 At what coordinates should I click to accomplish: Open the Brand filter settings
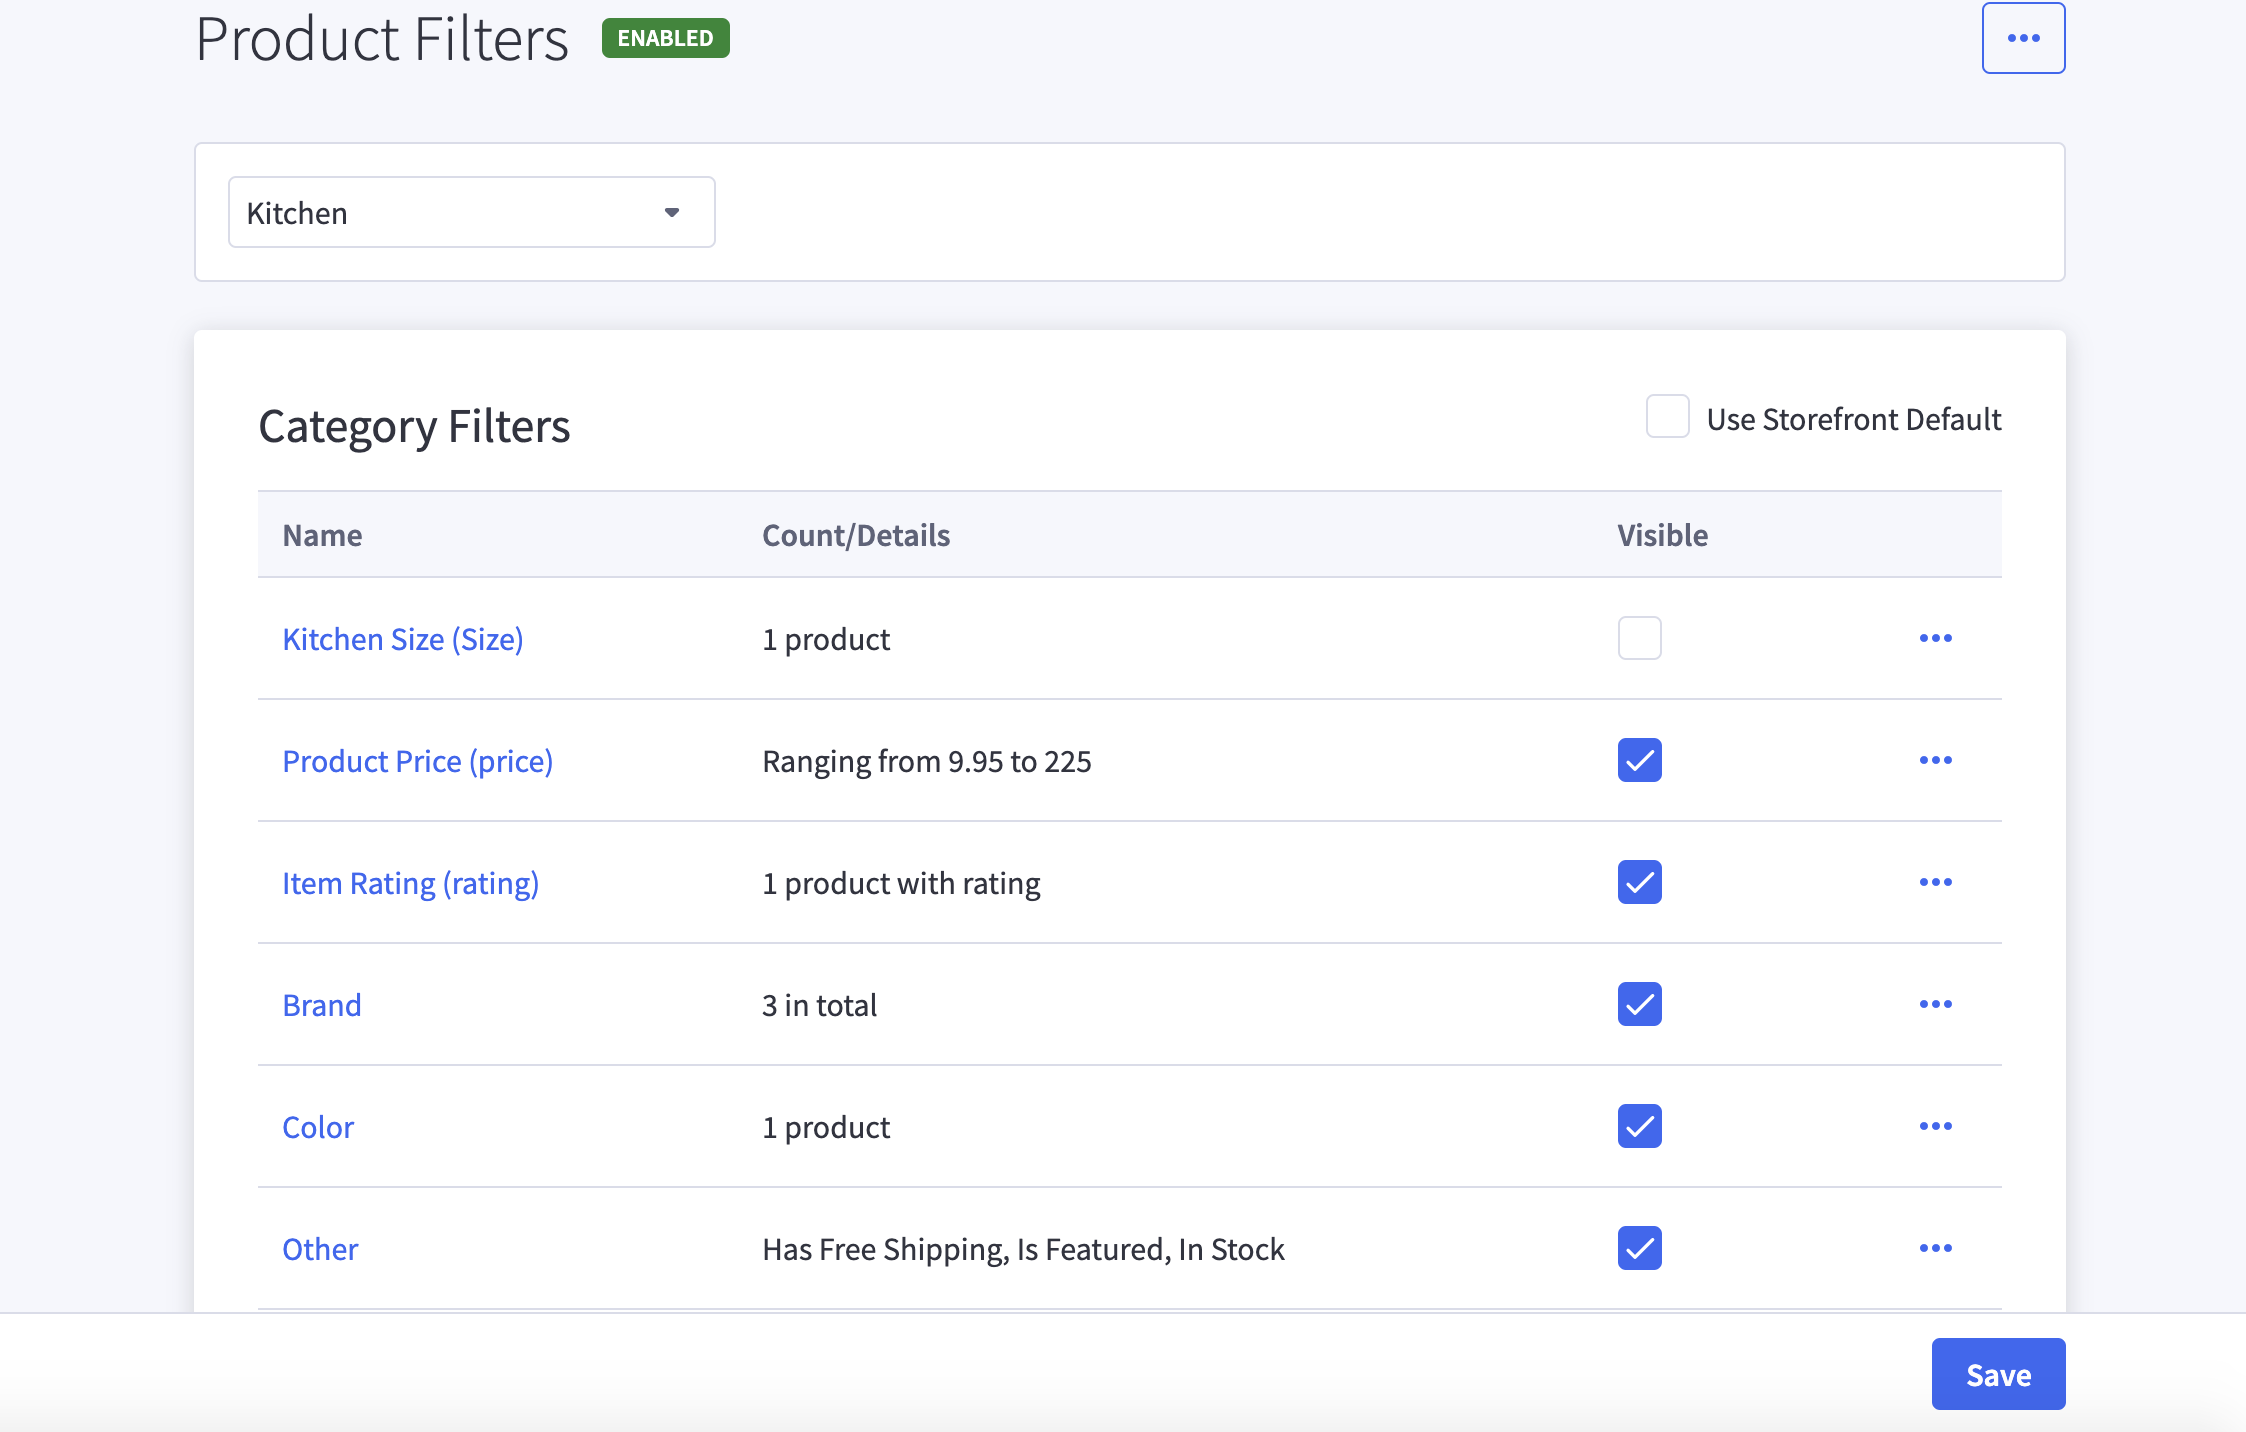click(x=322, y=1004)
